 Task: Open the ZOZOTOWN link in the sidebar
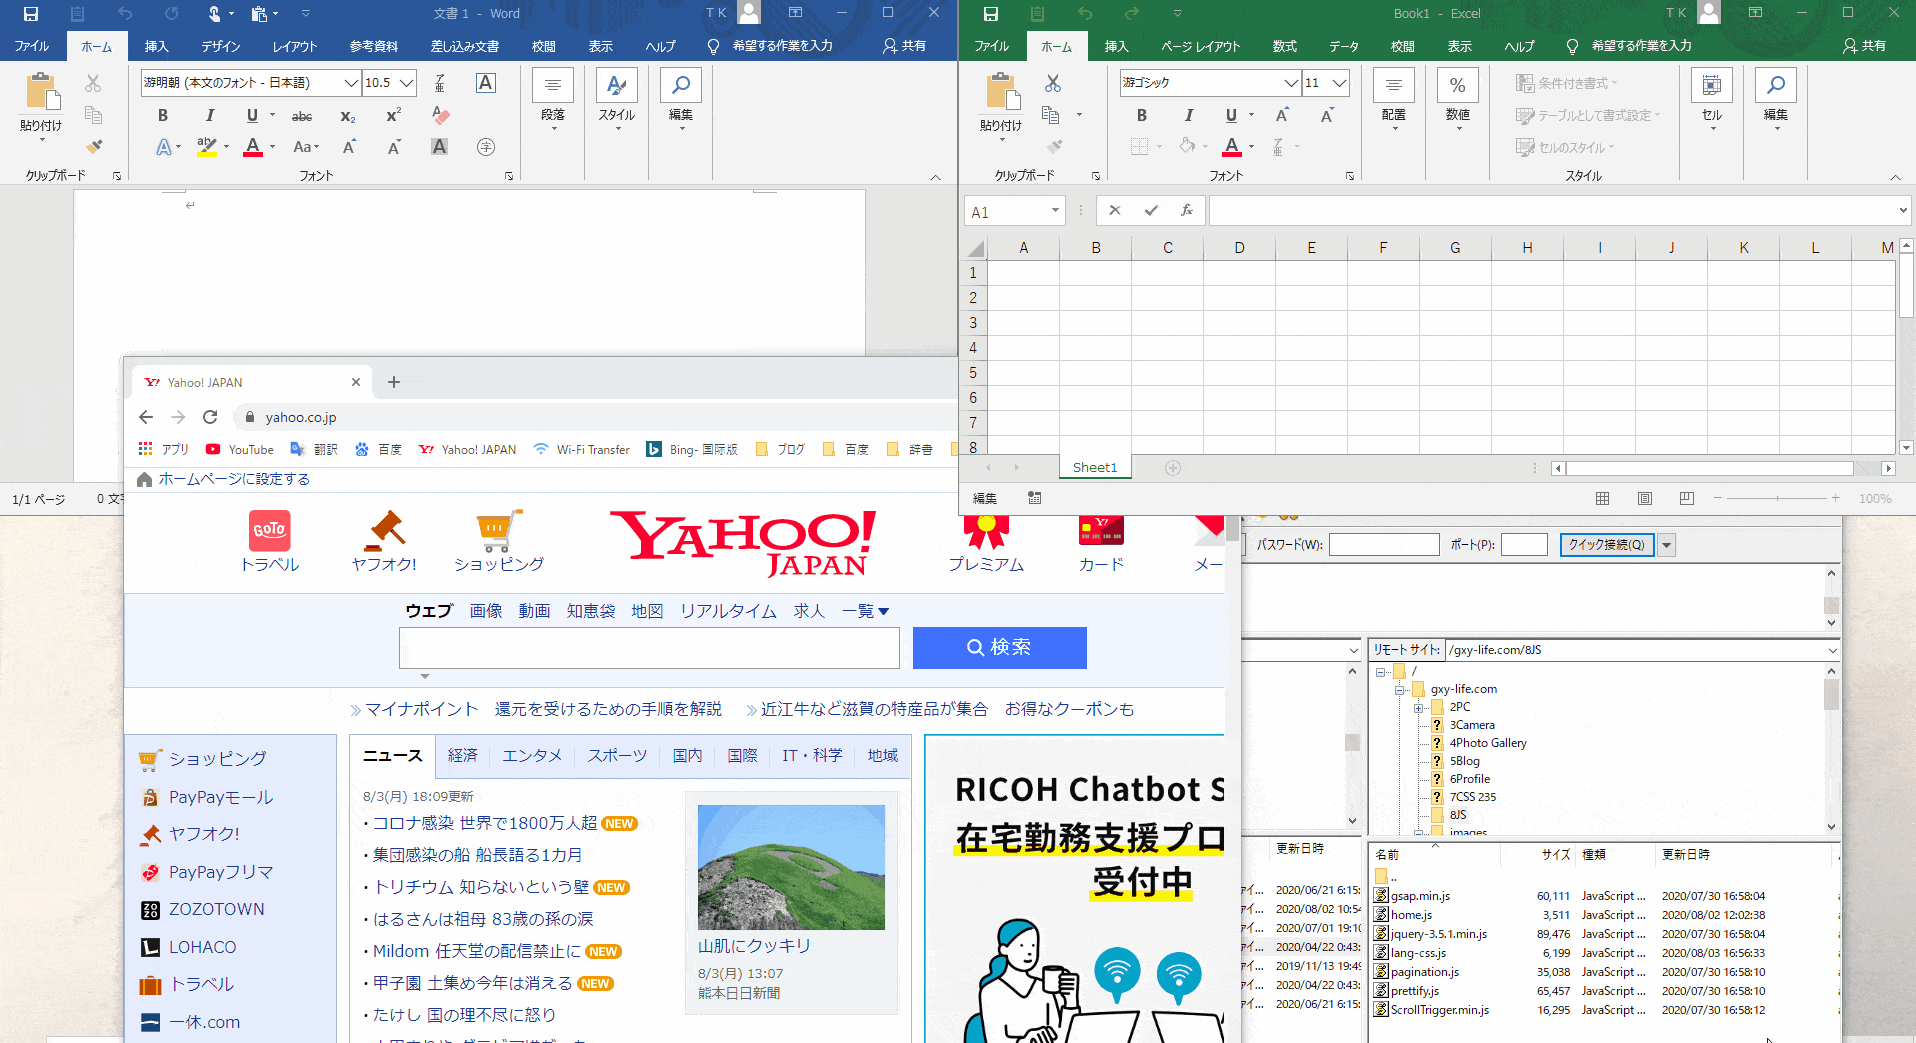[x=218, y=908]
